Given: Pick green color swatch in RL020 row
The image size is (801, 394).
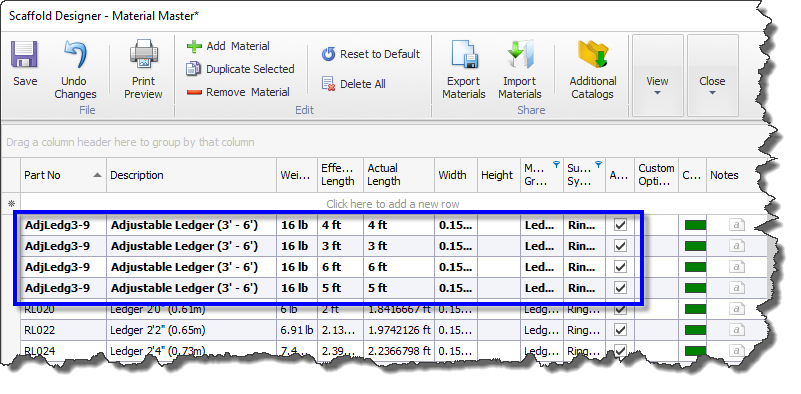Looking at the screenshot, I should pos(695,309).
